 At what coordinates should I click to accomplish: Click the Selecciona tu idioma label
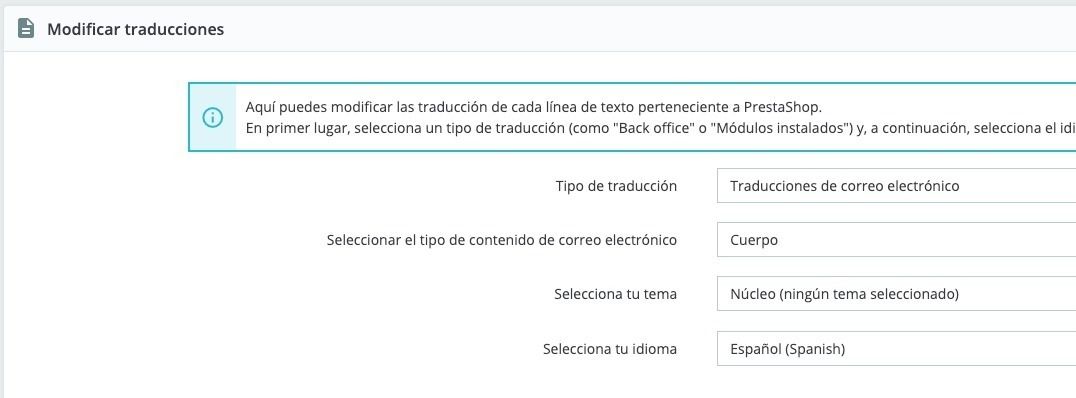[x=610, y=349]
